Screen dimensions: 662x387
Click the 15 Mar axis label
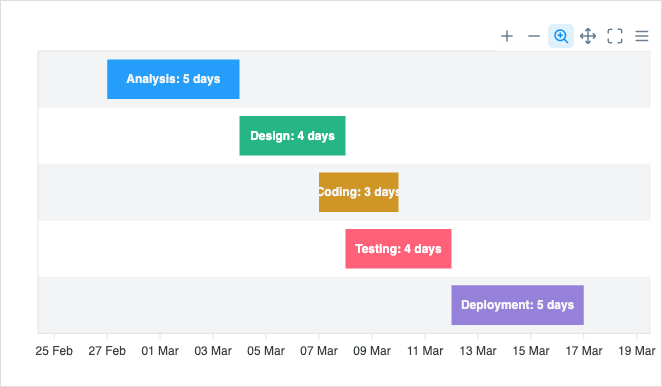click(531, 351)
